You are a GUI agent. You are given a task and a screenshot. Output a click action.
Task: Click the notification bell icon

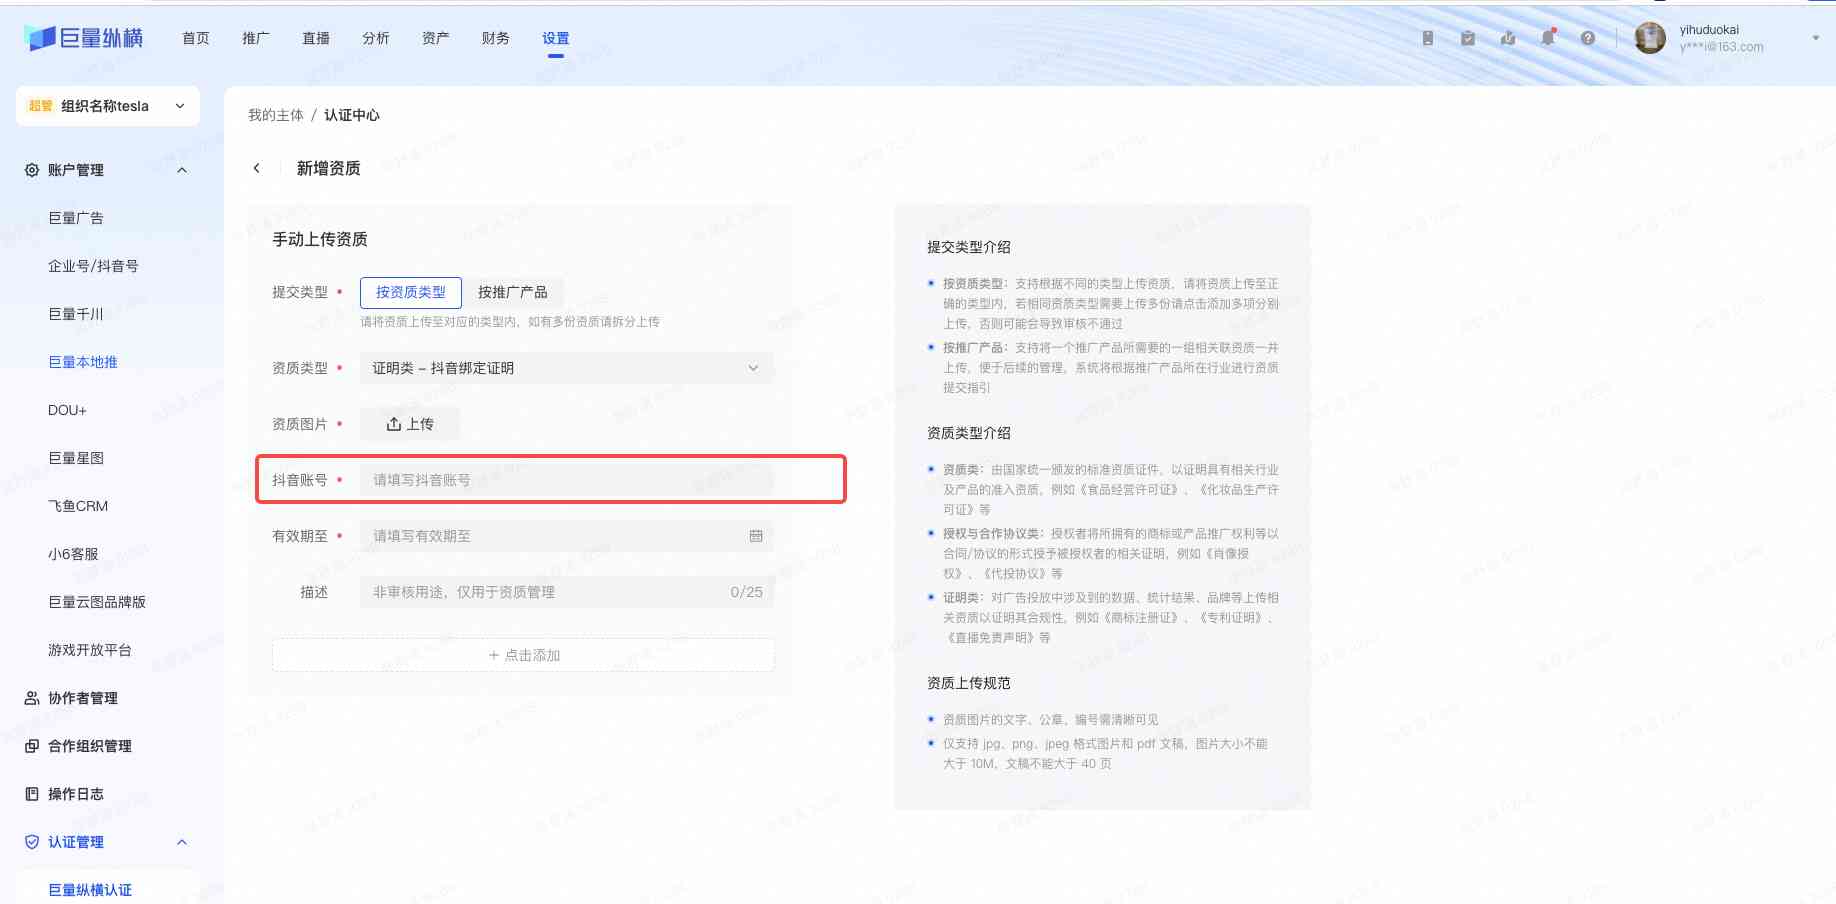click(x=1547, y=38)
